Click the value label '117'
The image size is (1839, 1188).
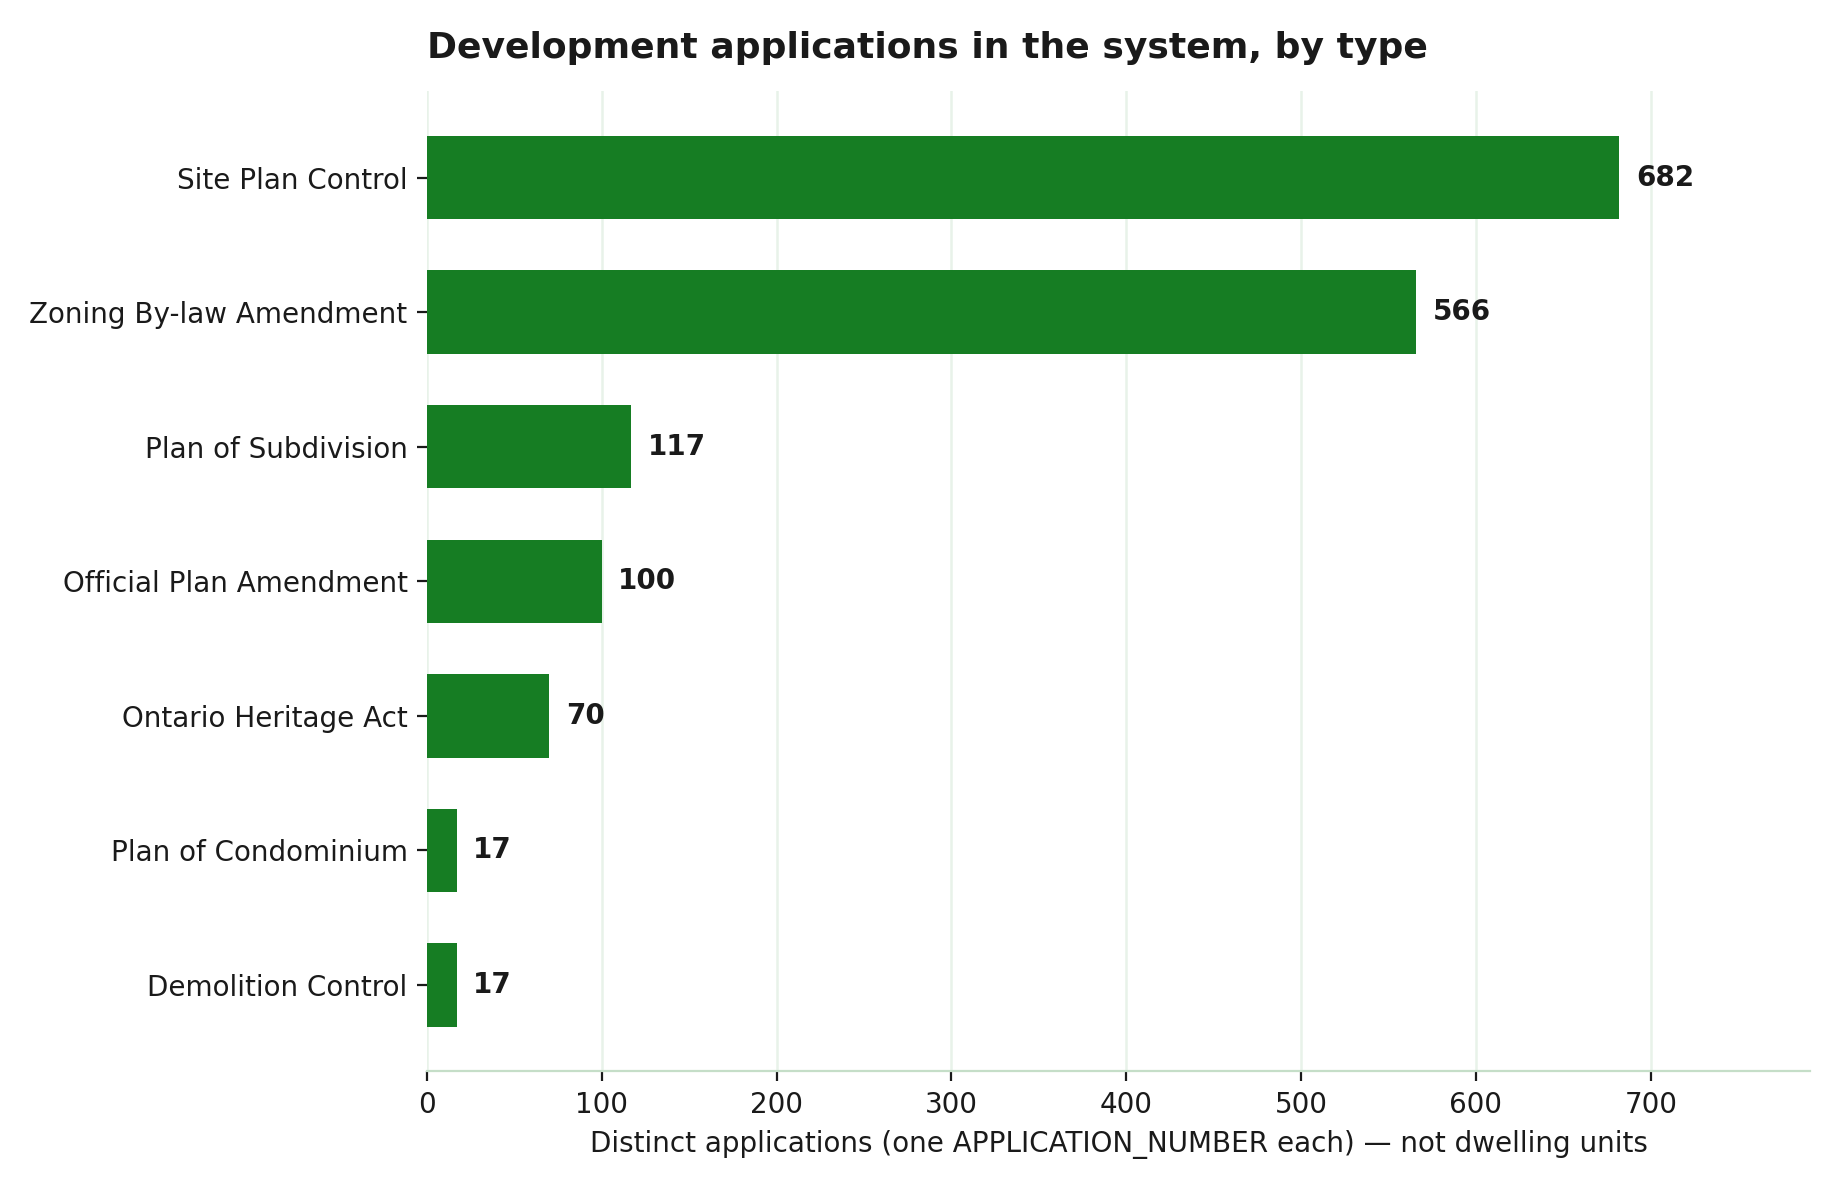pos(676,446)
